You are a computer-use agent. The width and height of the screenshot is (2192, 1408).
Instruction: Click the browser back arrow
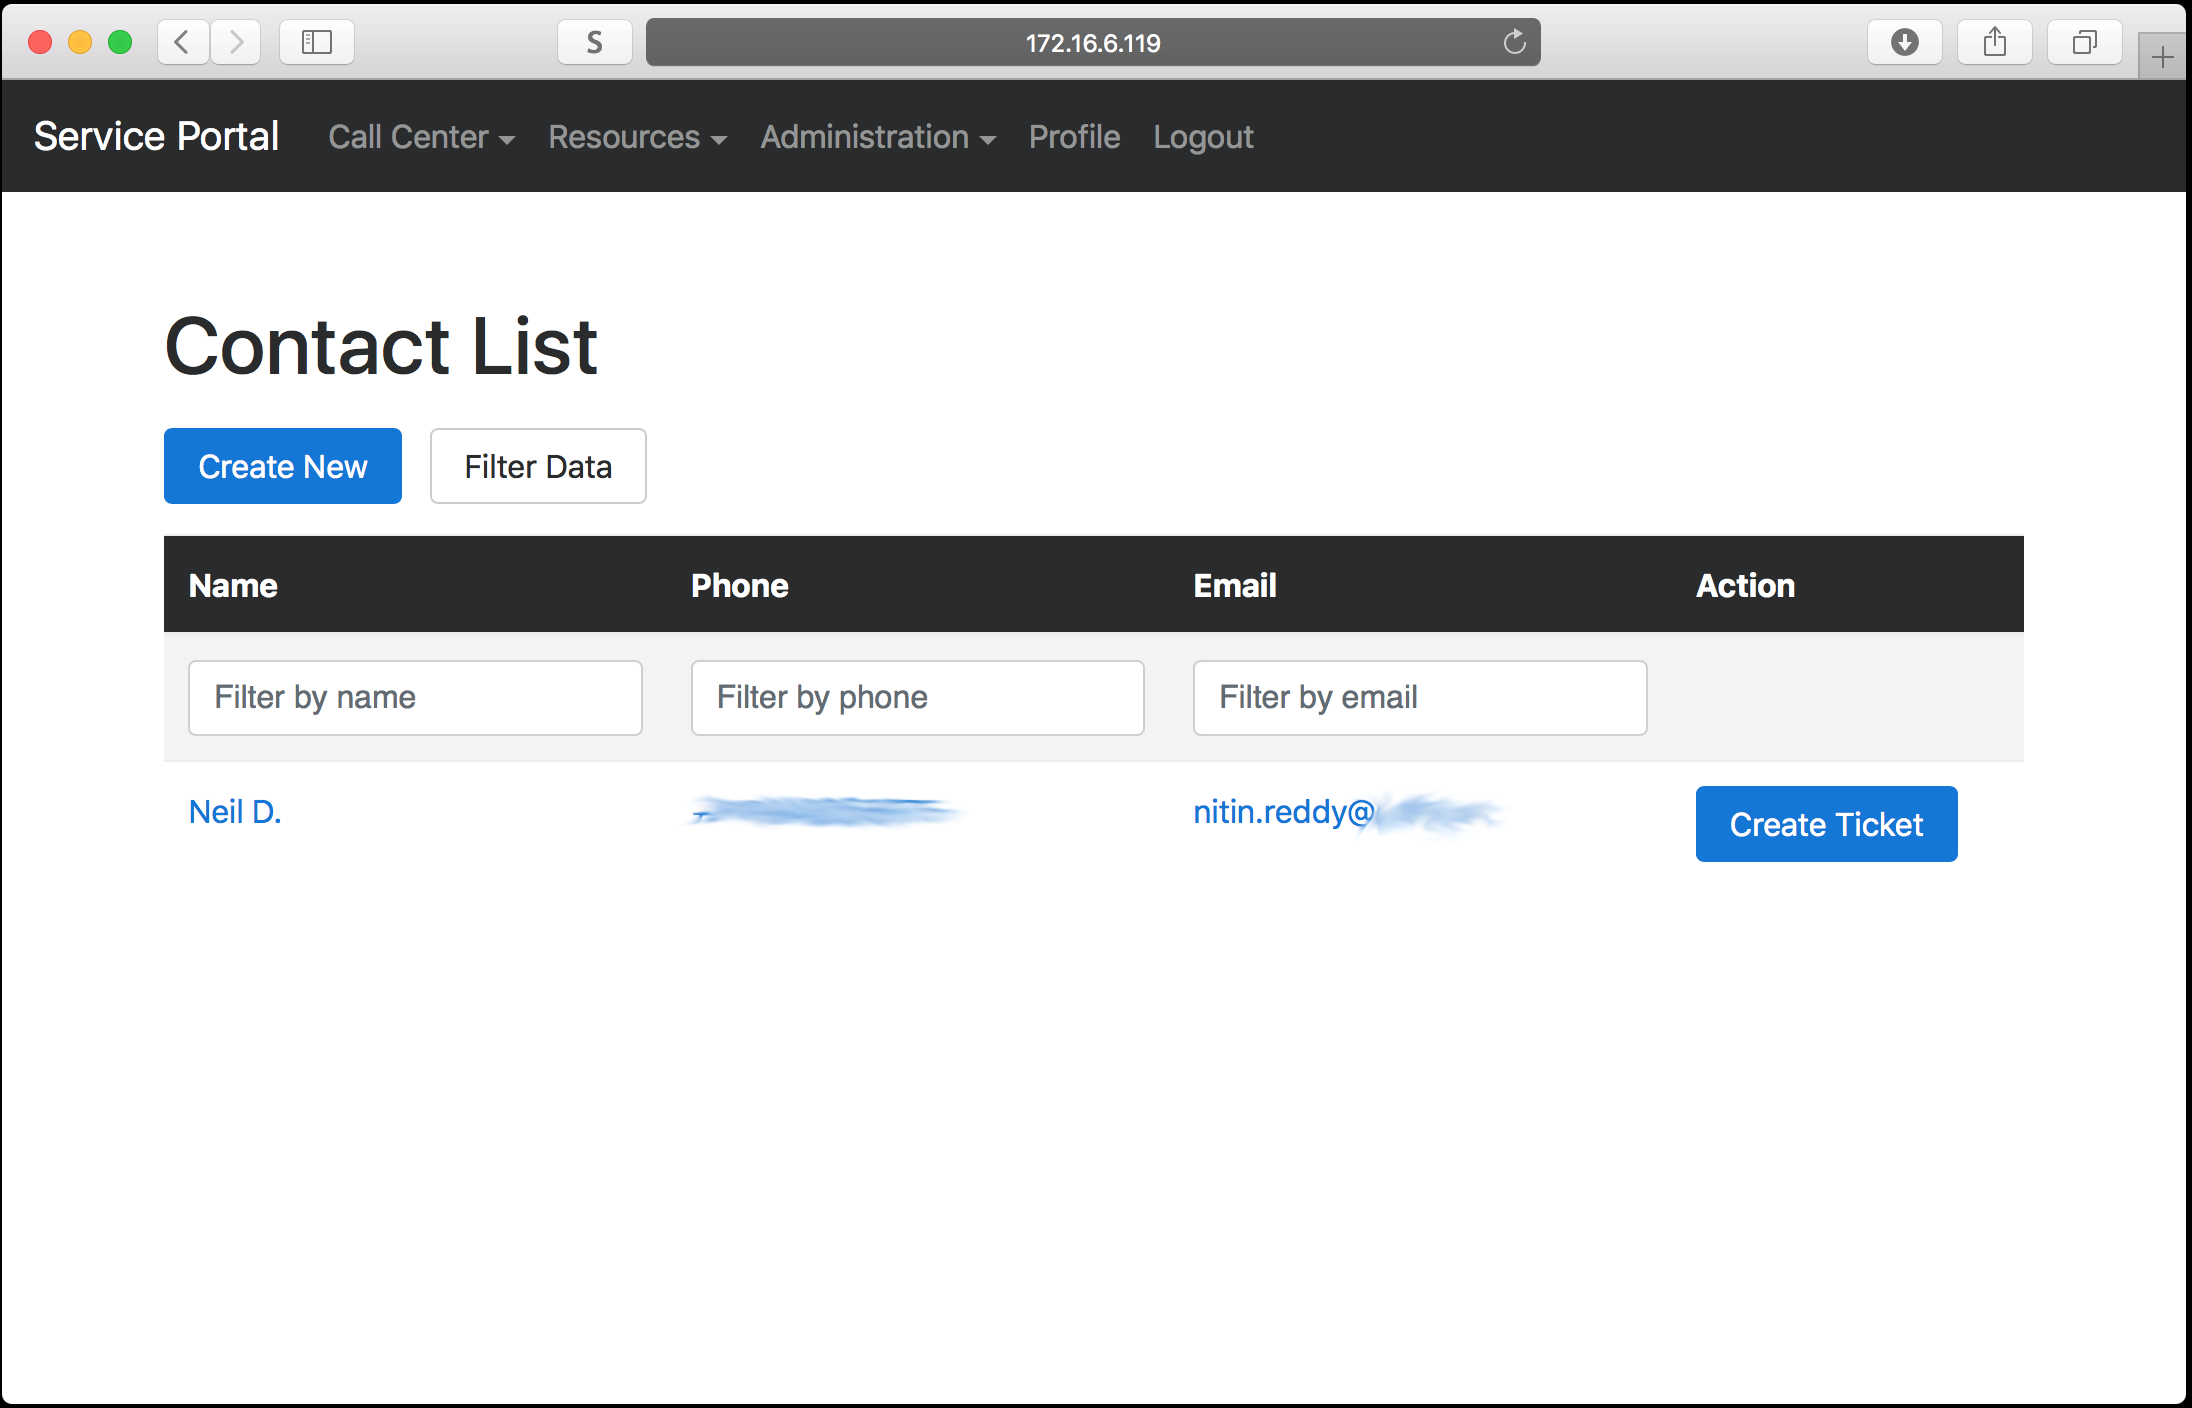(182, 42)
